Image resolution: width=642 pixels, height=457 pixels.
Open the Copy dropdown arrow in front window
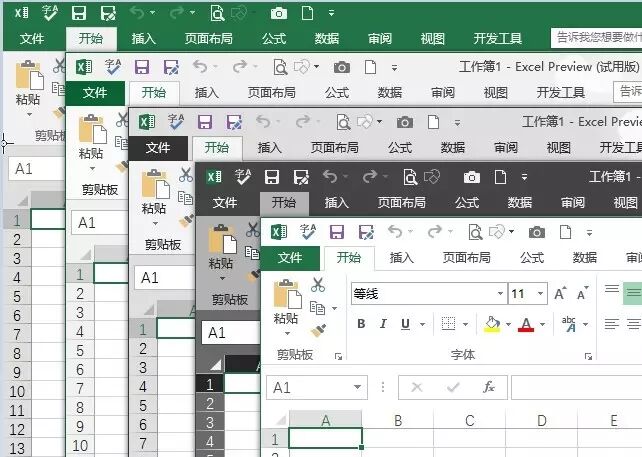[x=335, y=308]
